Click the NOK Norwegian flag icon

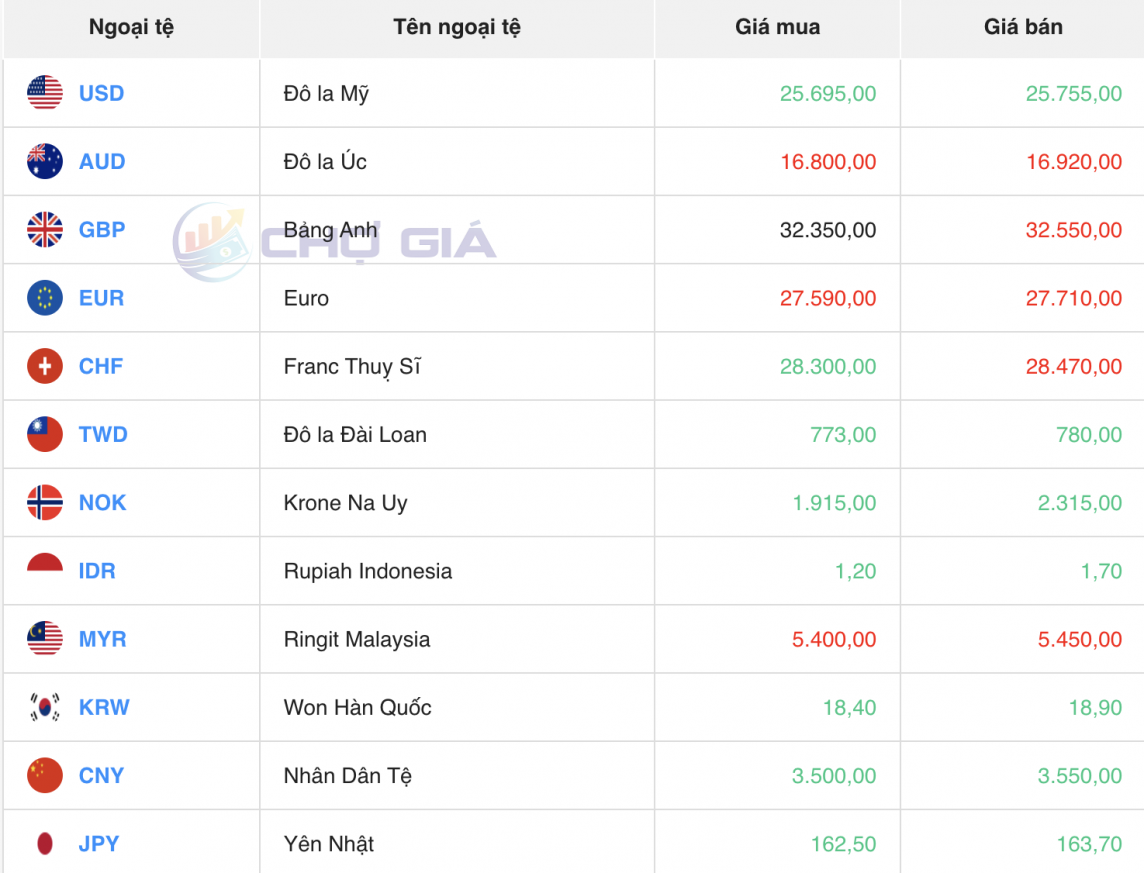[44, 502]
